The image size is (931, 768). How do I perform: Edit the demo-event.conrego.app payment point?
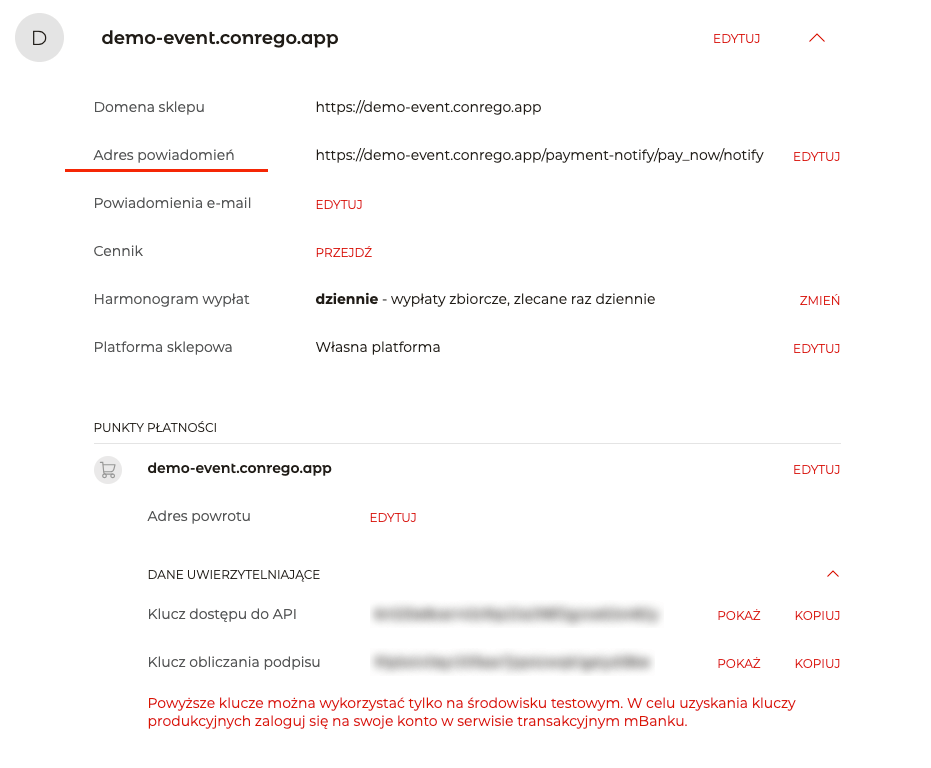pos(816,470)
